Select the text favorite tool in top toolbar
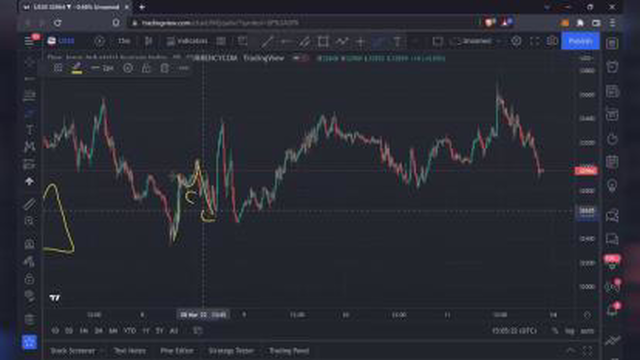Image resolution: width=640 pixels, height=360 pixels. tap(397, 41)
